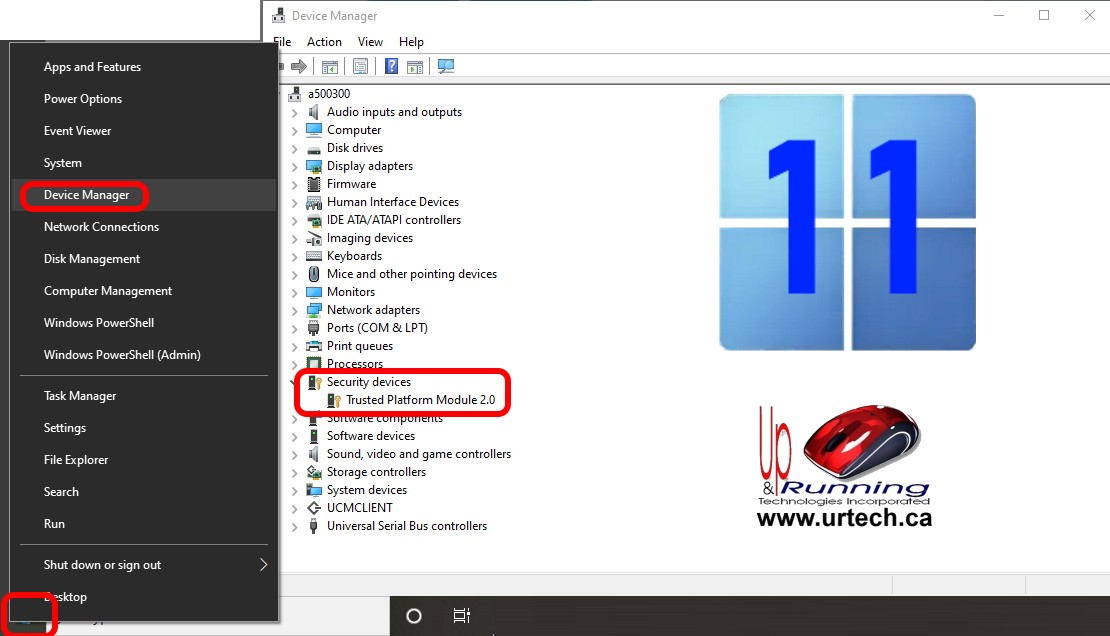
Task: Collapse the Security devices category
Action: [293, 381]
